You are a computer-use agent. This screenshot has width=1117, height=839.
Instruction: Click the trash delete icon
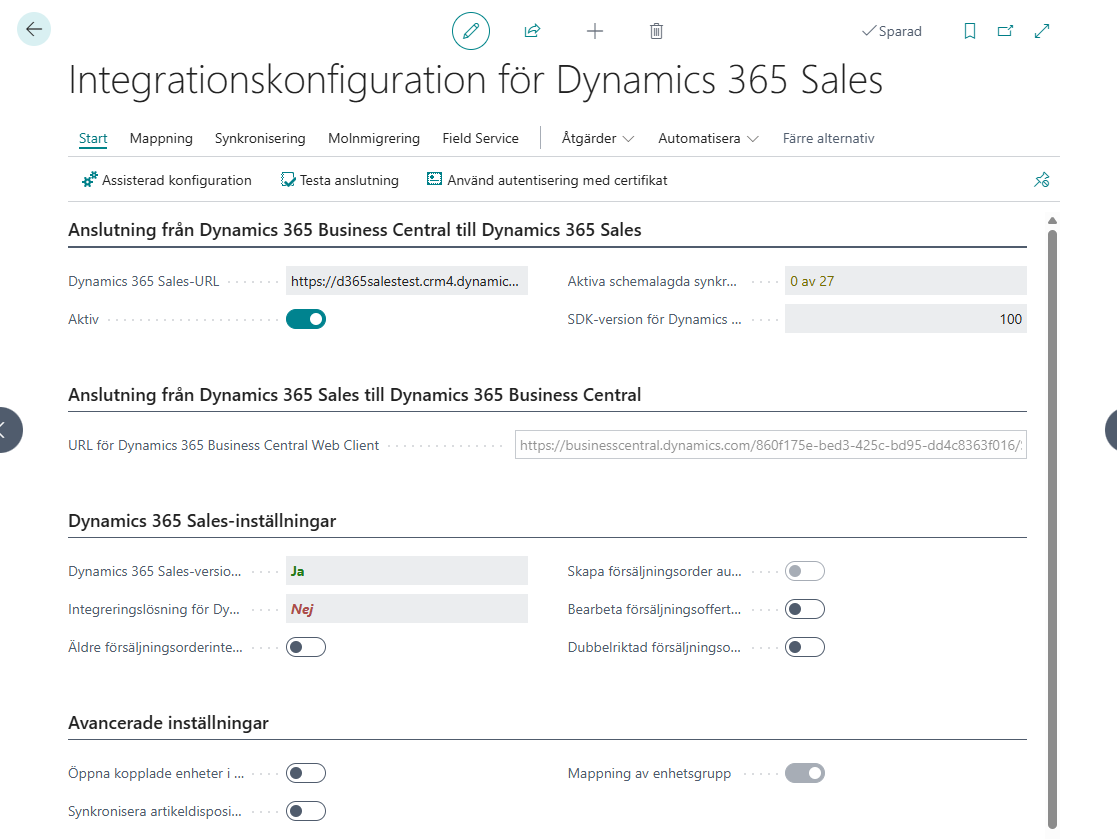(656, 31)
